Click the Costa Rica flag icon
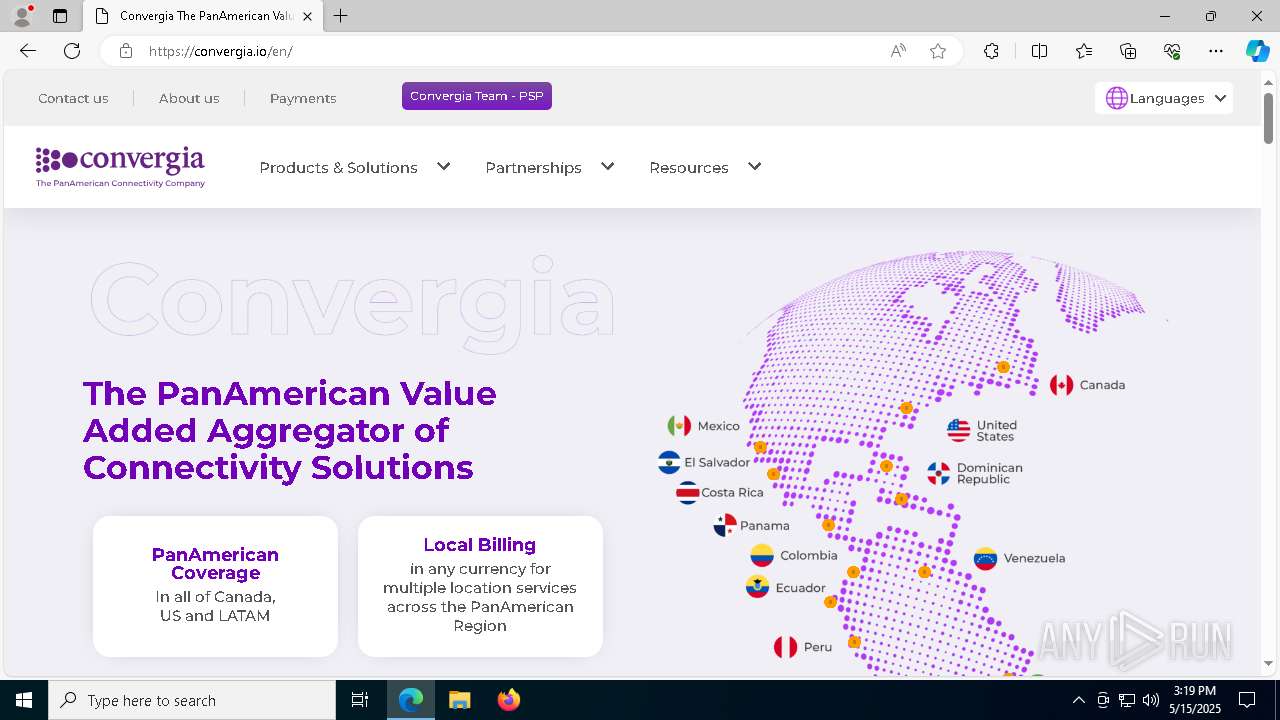This screenshot has height=720, width=1280. click(x=687, y=493)
